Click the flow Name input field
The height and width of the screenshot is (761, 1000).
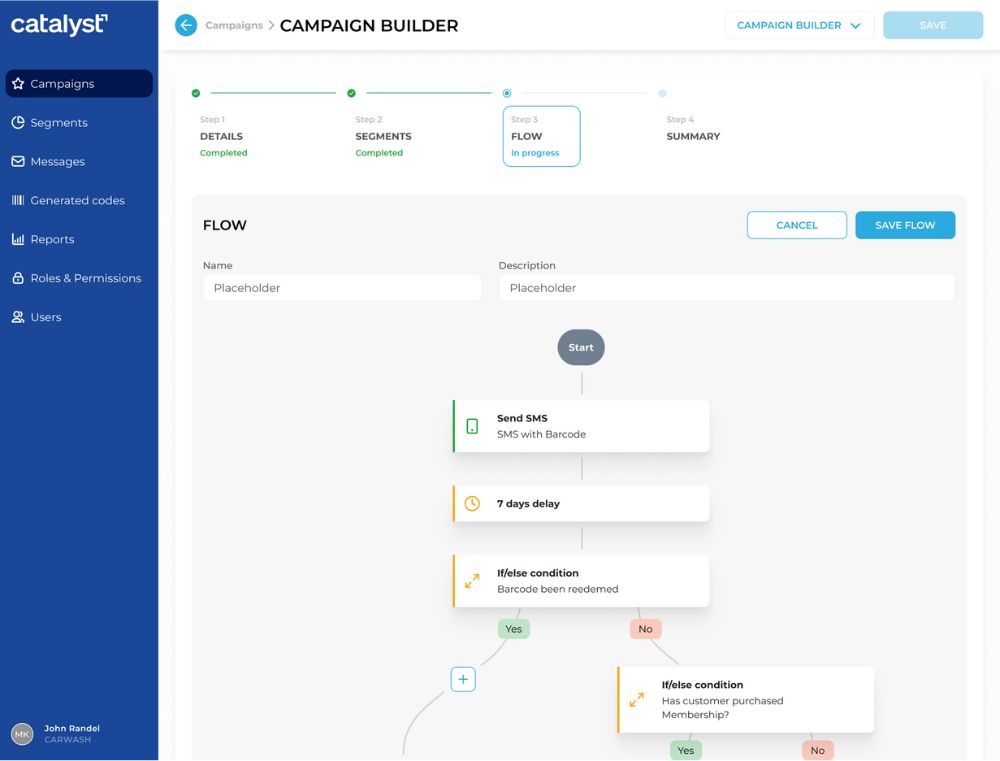pos(342,288)
